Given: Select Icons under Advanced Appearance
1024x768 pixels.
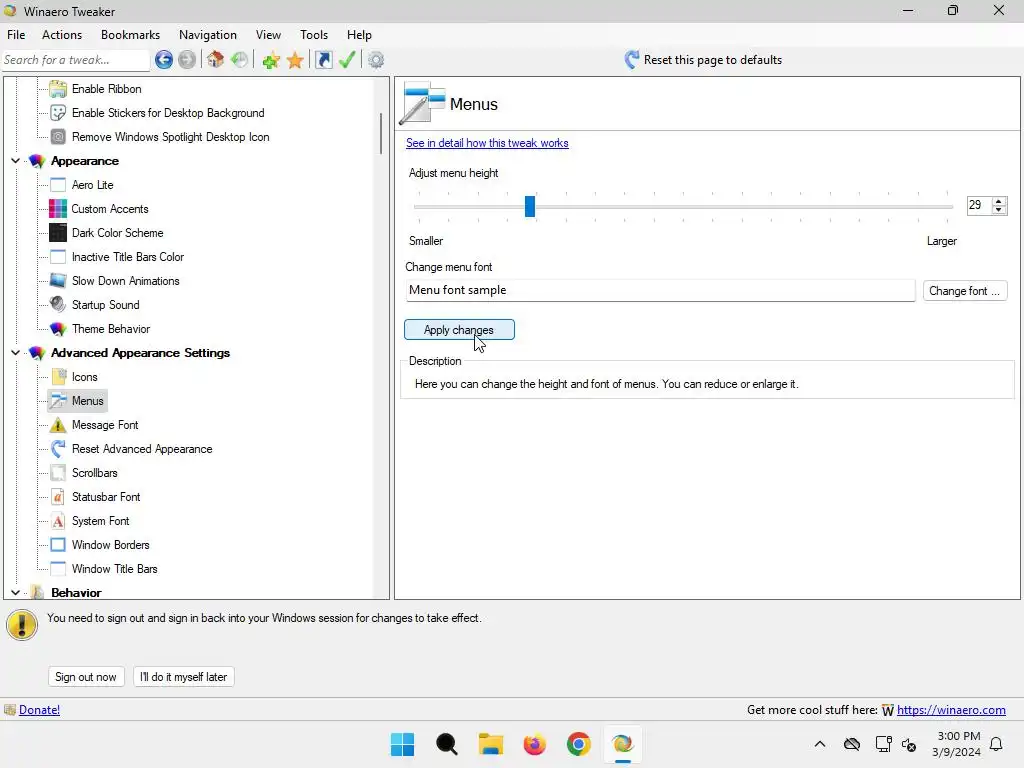Looking at the screenshot, I should pyautogui.click(x=85, y=377).
